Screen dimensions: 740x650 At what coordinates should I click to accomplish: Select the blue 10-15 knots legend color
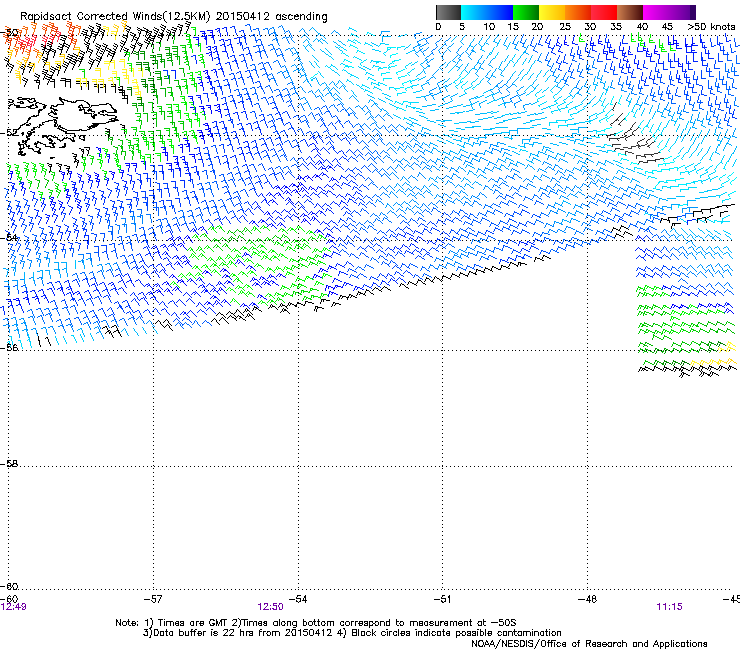[x=500, y=12]
